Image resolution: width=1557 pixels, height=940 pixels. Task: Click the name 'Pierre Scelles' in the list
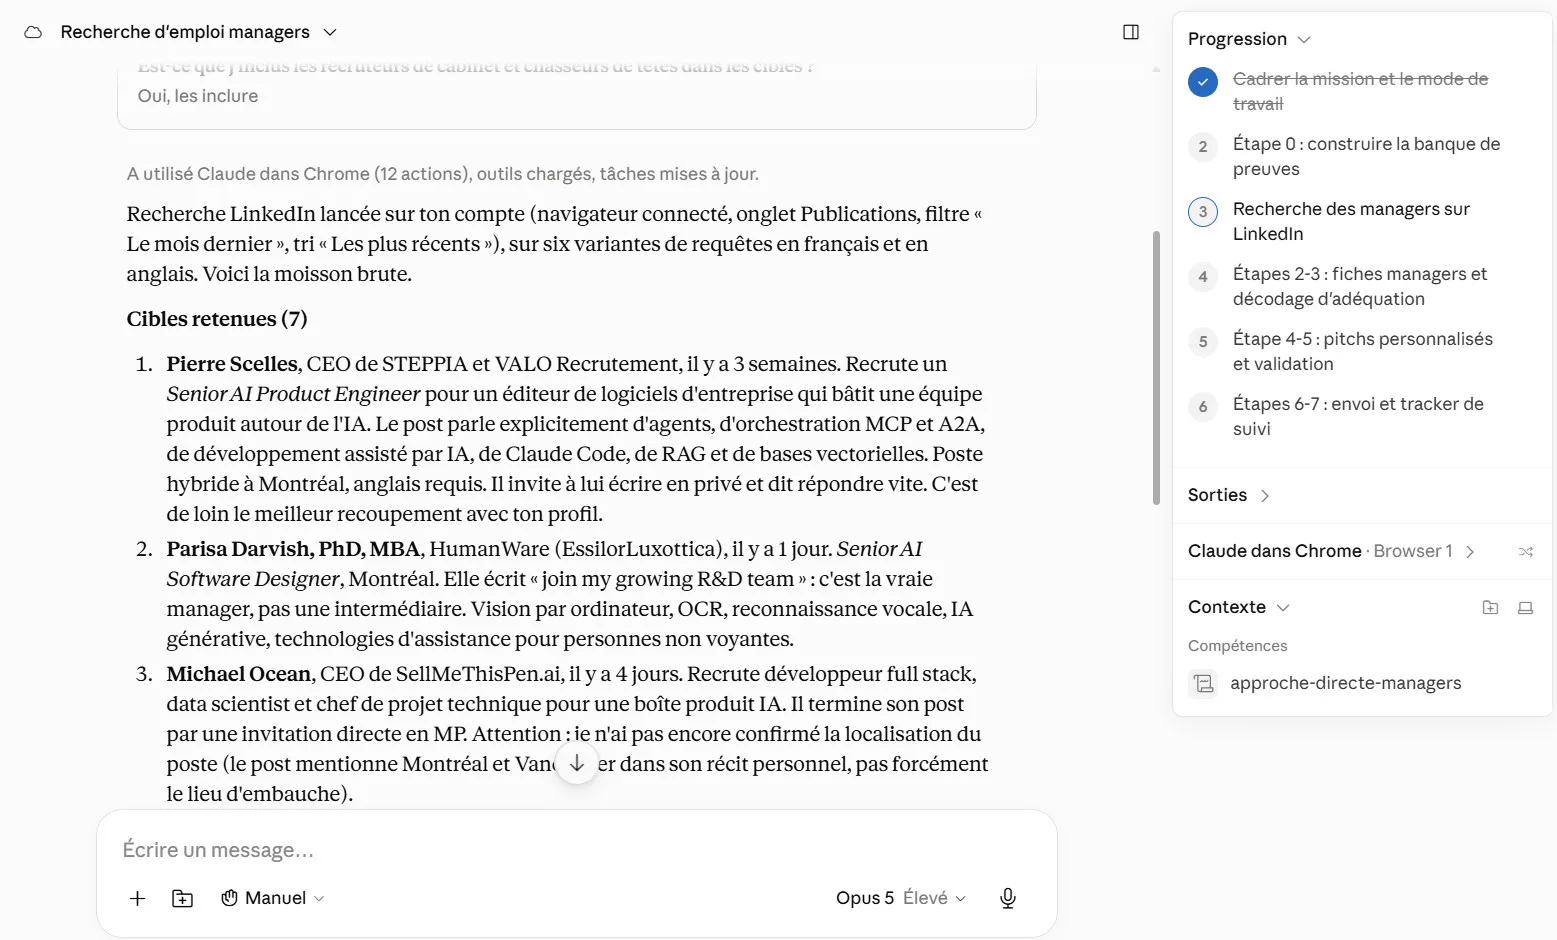232,364
